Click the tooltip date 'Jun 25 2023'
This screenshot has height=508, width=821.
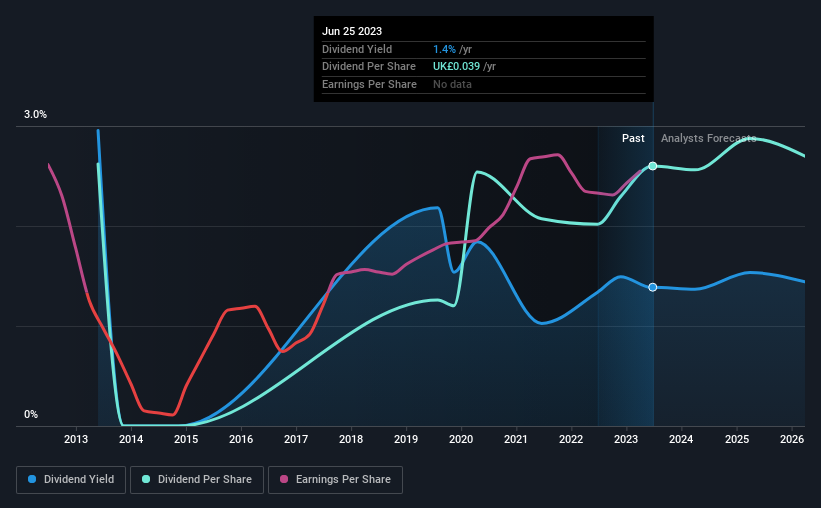click(352, 31)
